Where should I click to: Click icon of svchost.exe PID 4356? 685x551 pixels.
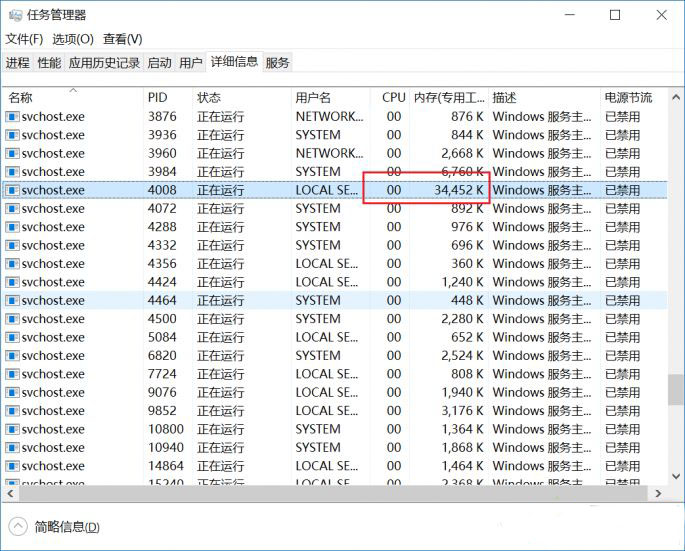pos(12,263)
